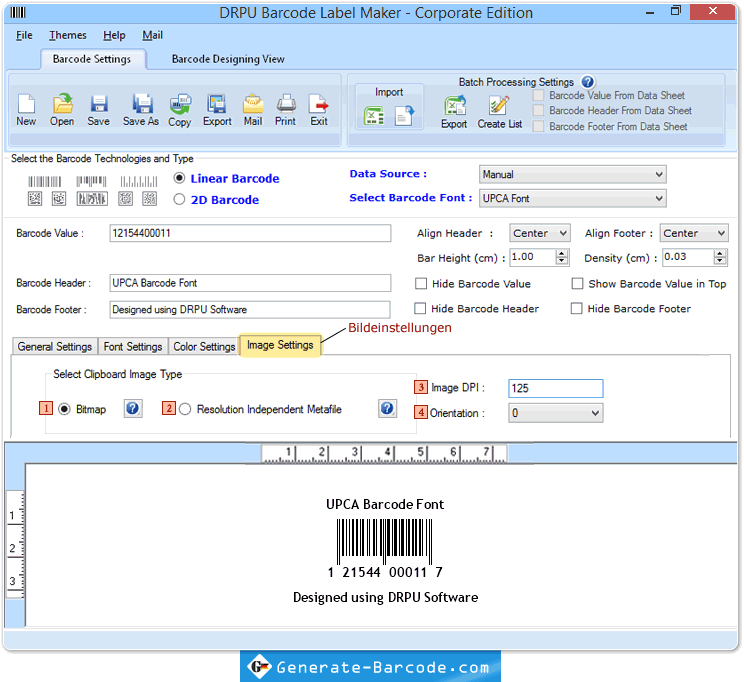Select Bitmap clipboard image type
The height and width of the screenshot is (682, 744).
tap(65, 409)
